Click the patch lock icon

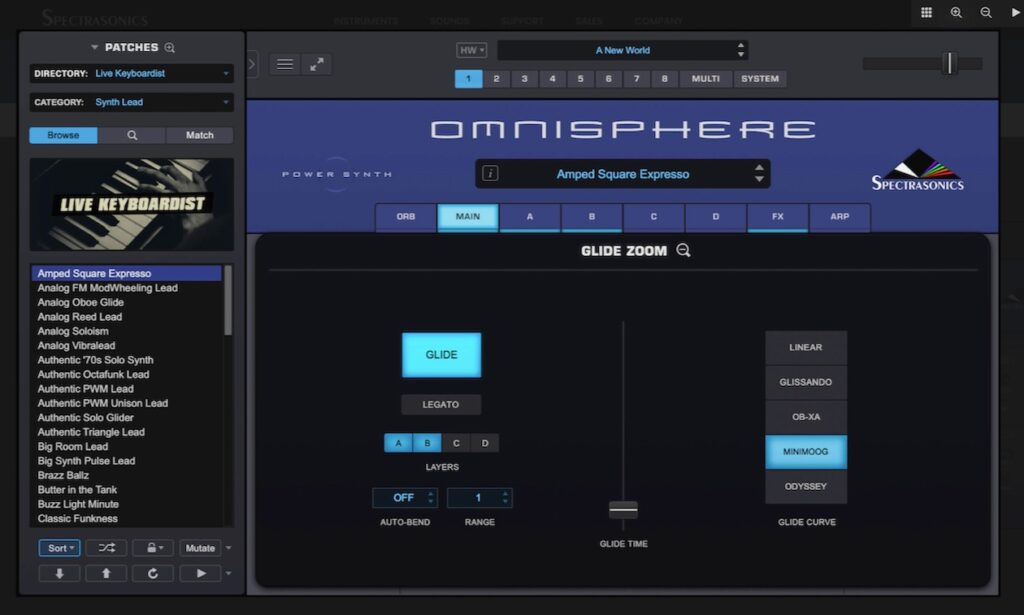coord(152,548)
